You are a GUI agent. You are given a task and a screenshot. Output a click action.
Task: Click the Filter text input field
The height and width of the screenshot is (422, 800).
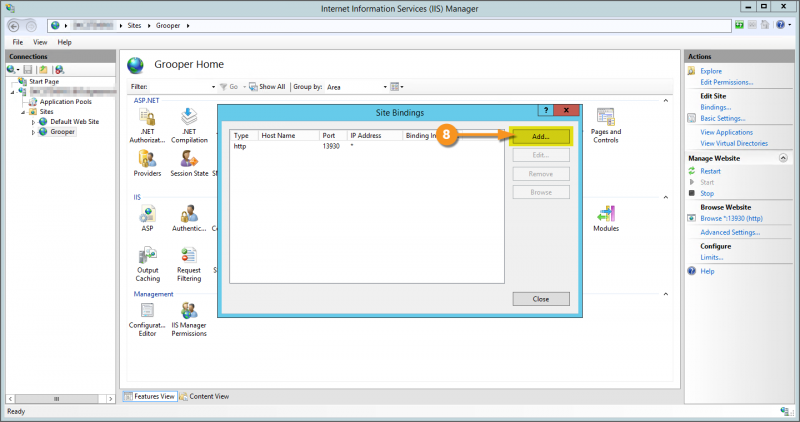[x=179, y=87]
